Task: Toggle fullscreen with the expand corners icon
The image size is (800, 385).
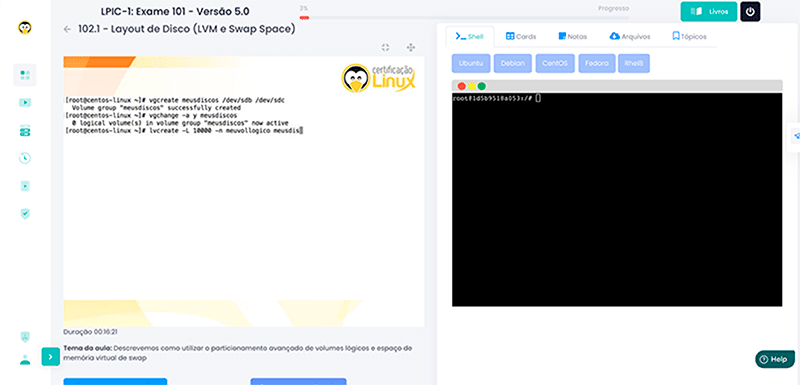Action: pyautogui.click(x=385, y=47)
